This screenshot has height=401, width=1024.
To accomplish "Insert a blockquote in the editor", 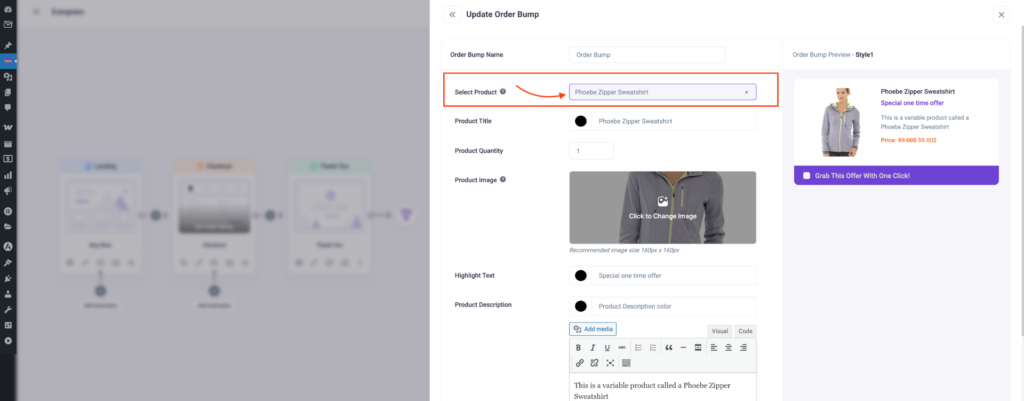I will (668, 347).
